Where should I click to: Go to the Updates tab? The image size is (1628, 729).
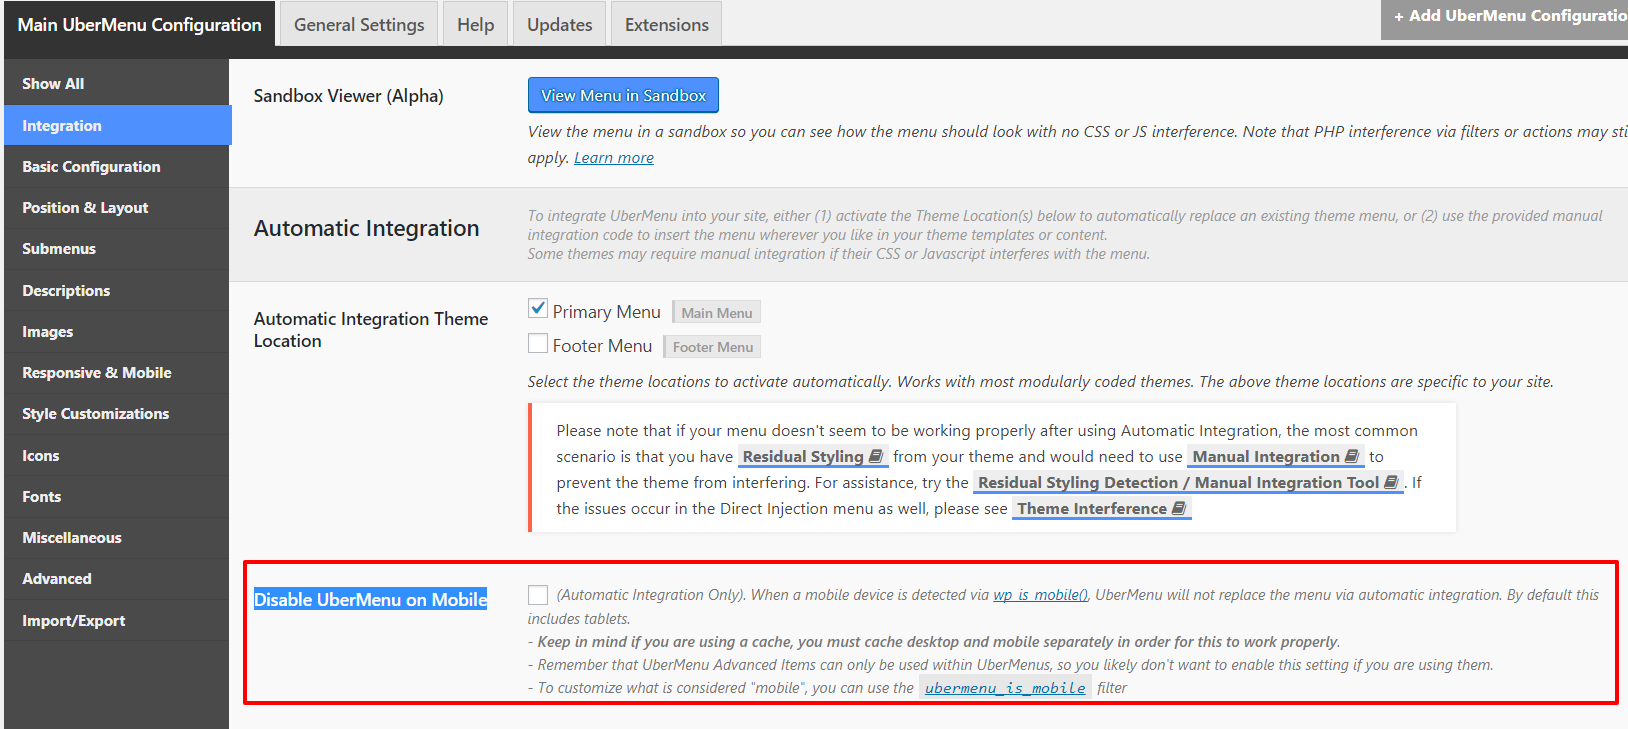[560, 24]
